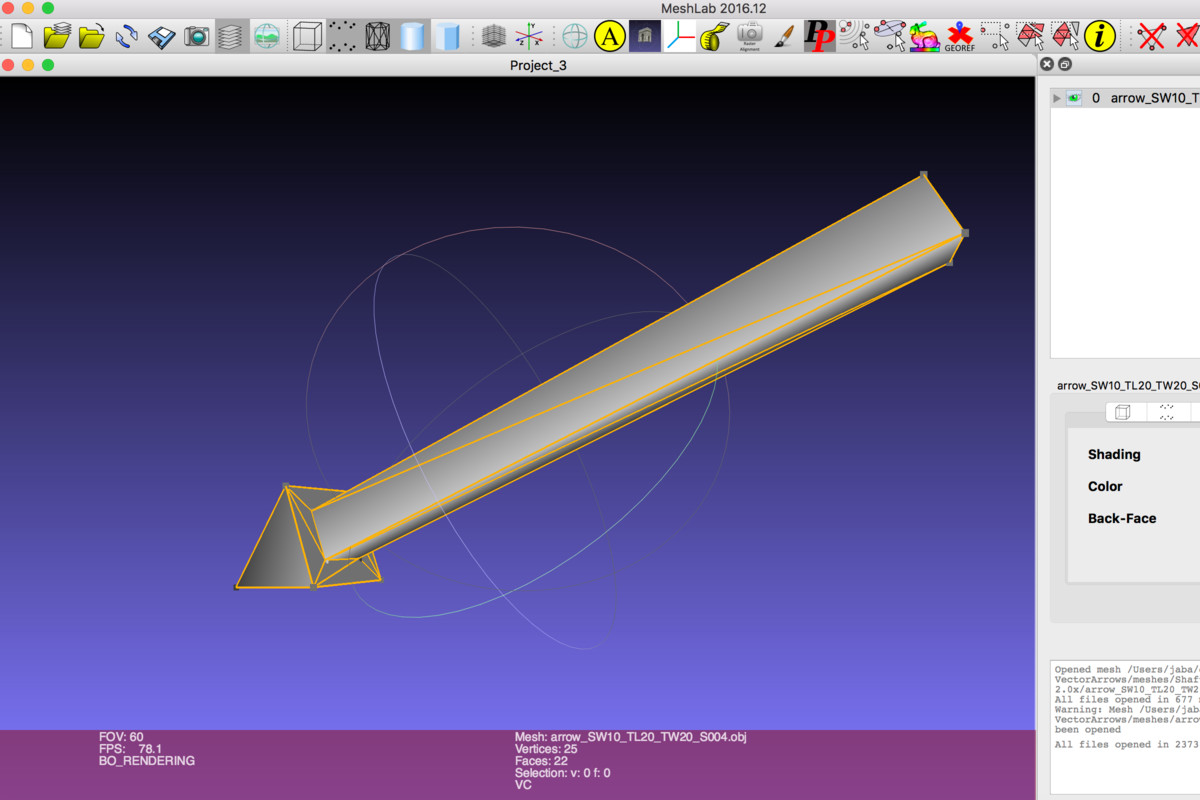The image size is (1200, 800).
Task: Select the GEOREF tool icon
Action: coord(960,36)
